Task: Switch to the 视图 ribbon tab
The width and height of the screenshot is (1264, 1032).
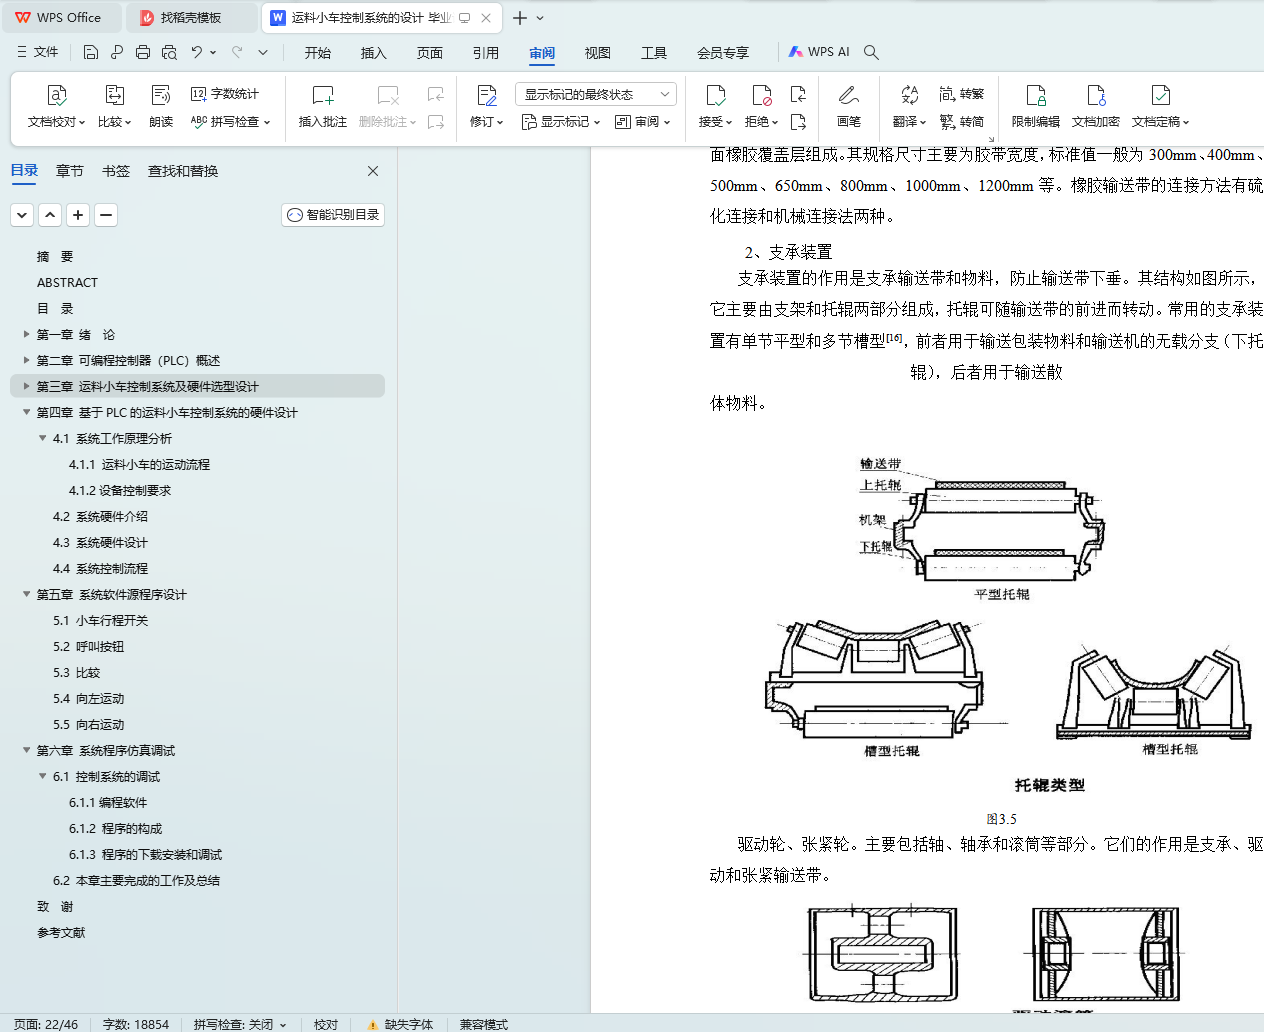Action: pyautogui.click(x=598, y=52)
